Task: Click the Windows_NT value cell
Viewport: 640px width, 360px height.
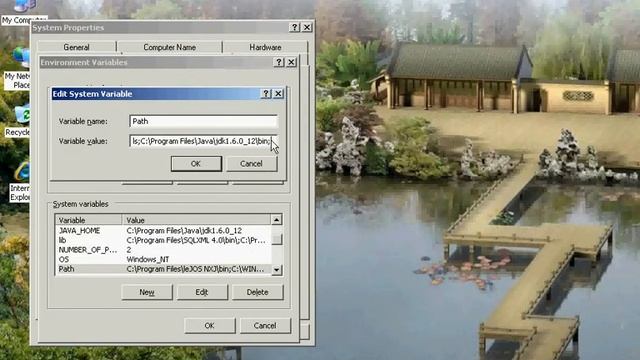Action: point(148,260)
